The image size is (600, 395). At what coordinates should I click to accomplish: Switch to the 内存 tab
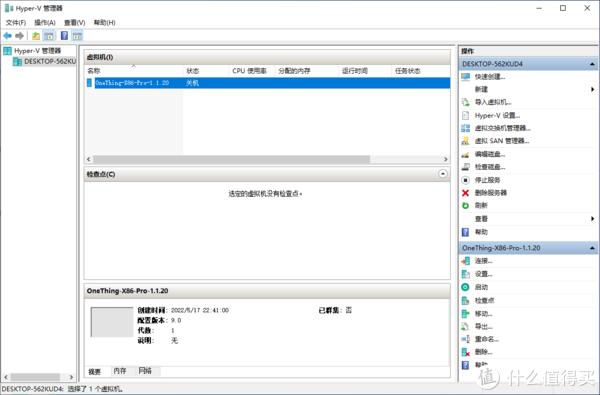(x=120, y=371)
